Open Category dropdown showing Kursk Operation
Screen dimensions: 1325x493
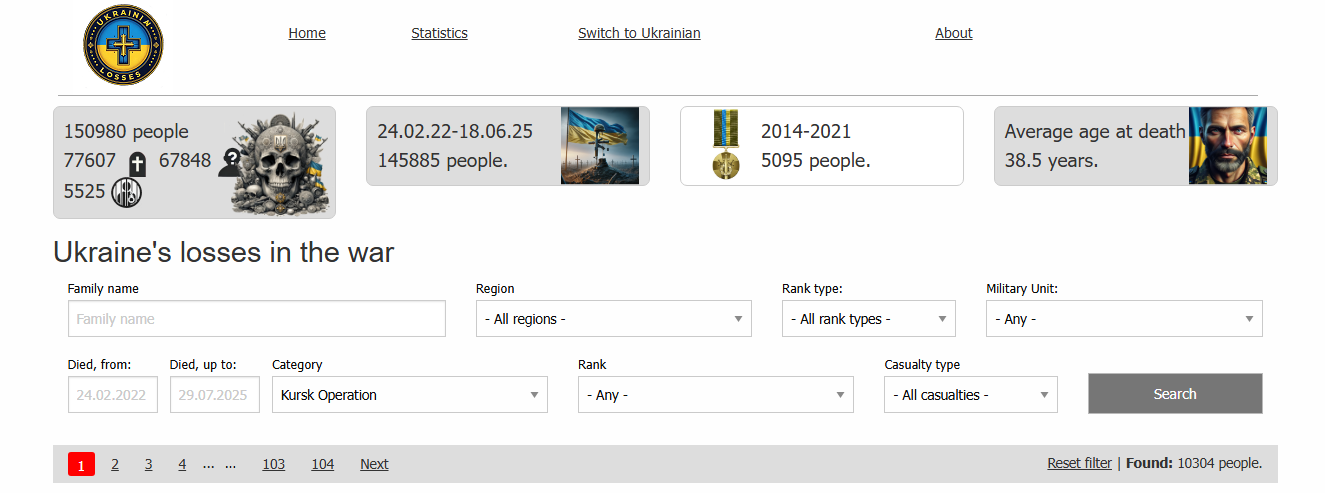[x=409, y=395]
